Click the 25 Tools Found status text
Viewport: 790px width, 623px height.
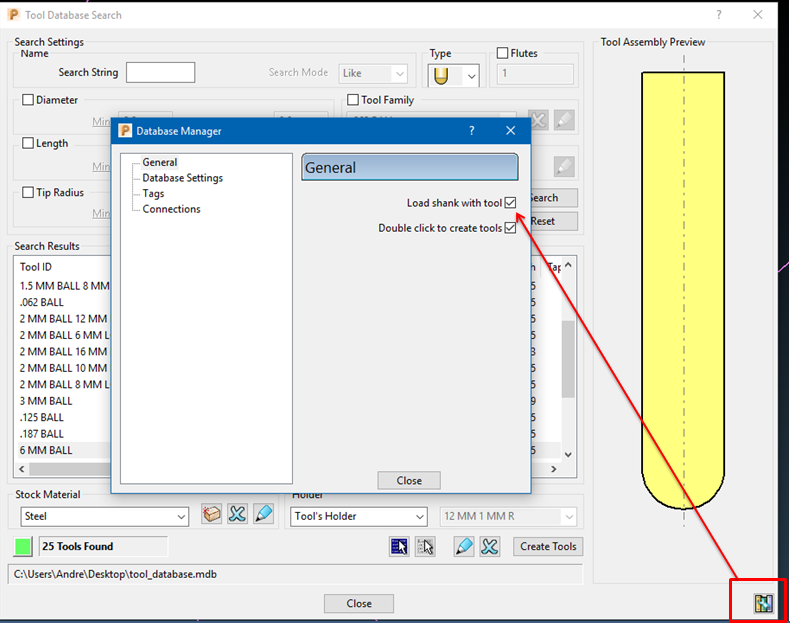pos(78,546)
